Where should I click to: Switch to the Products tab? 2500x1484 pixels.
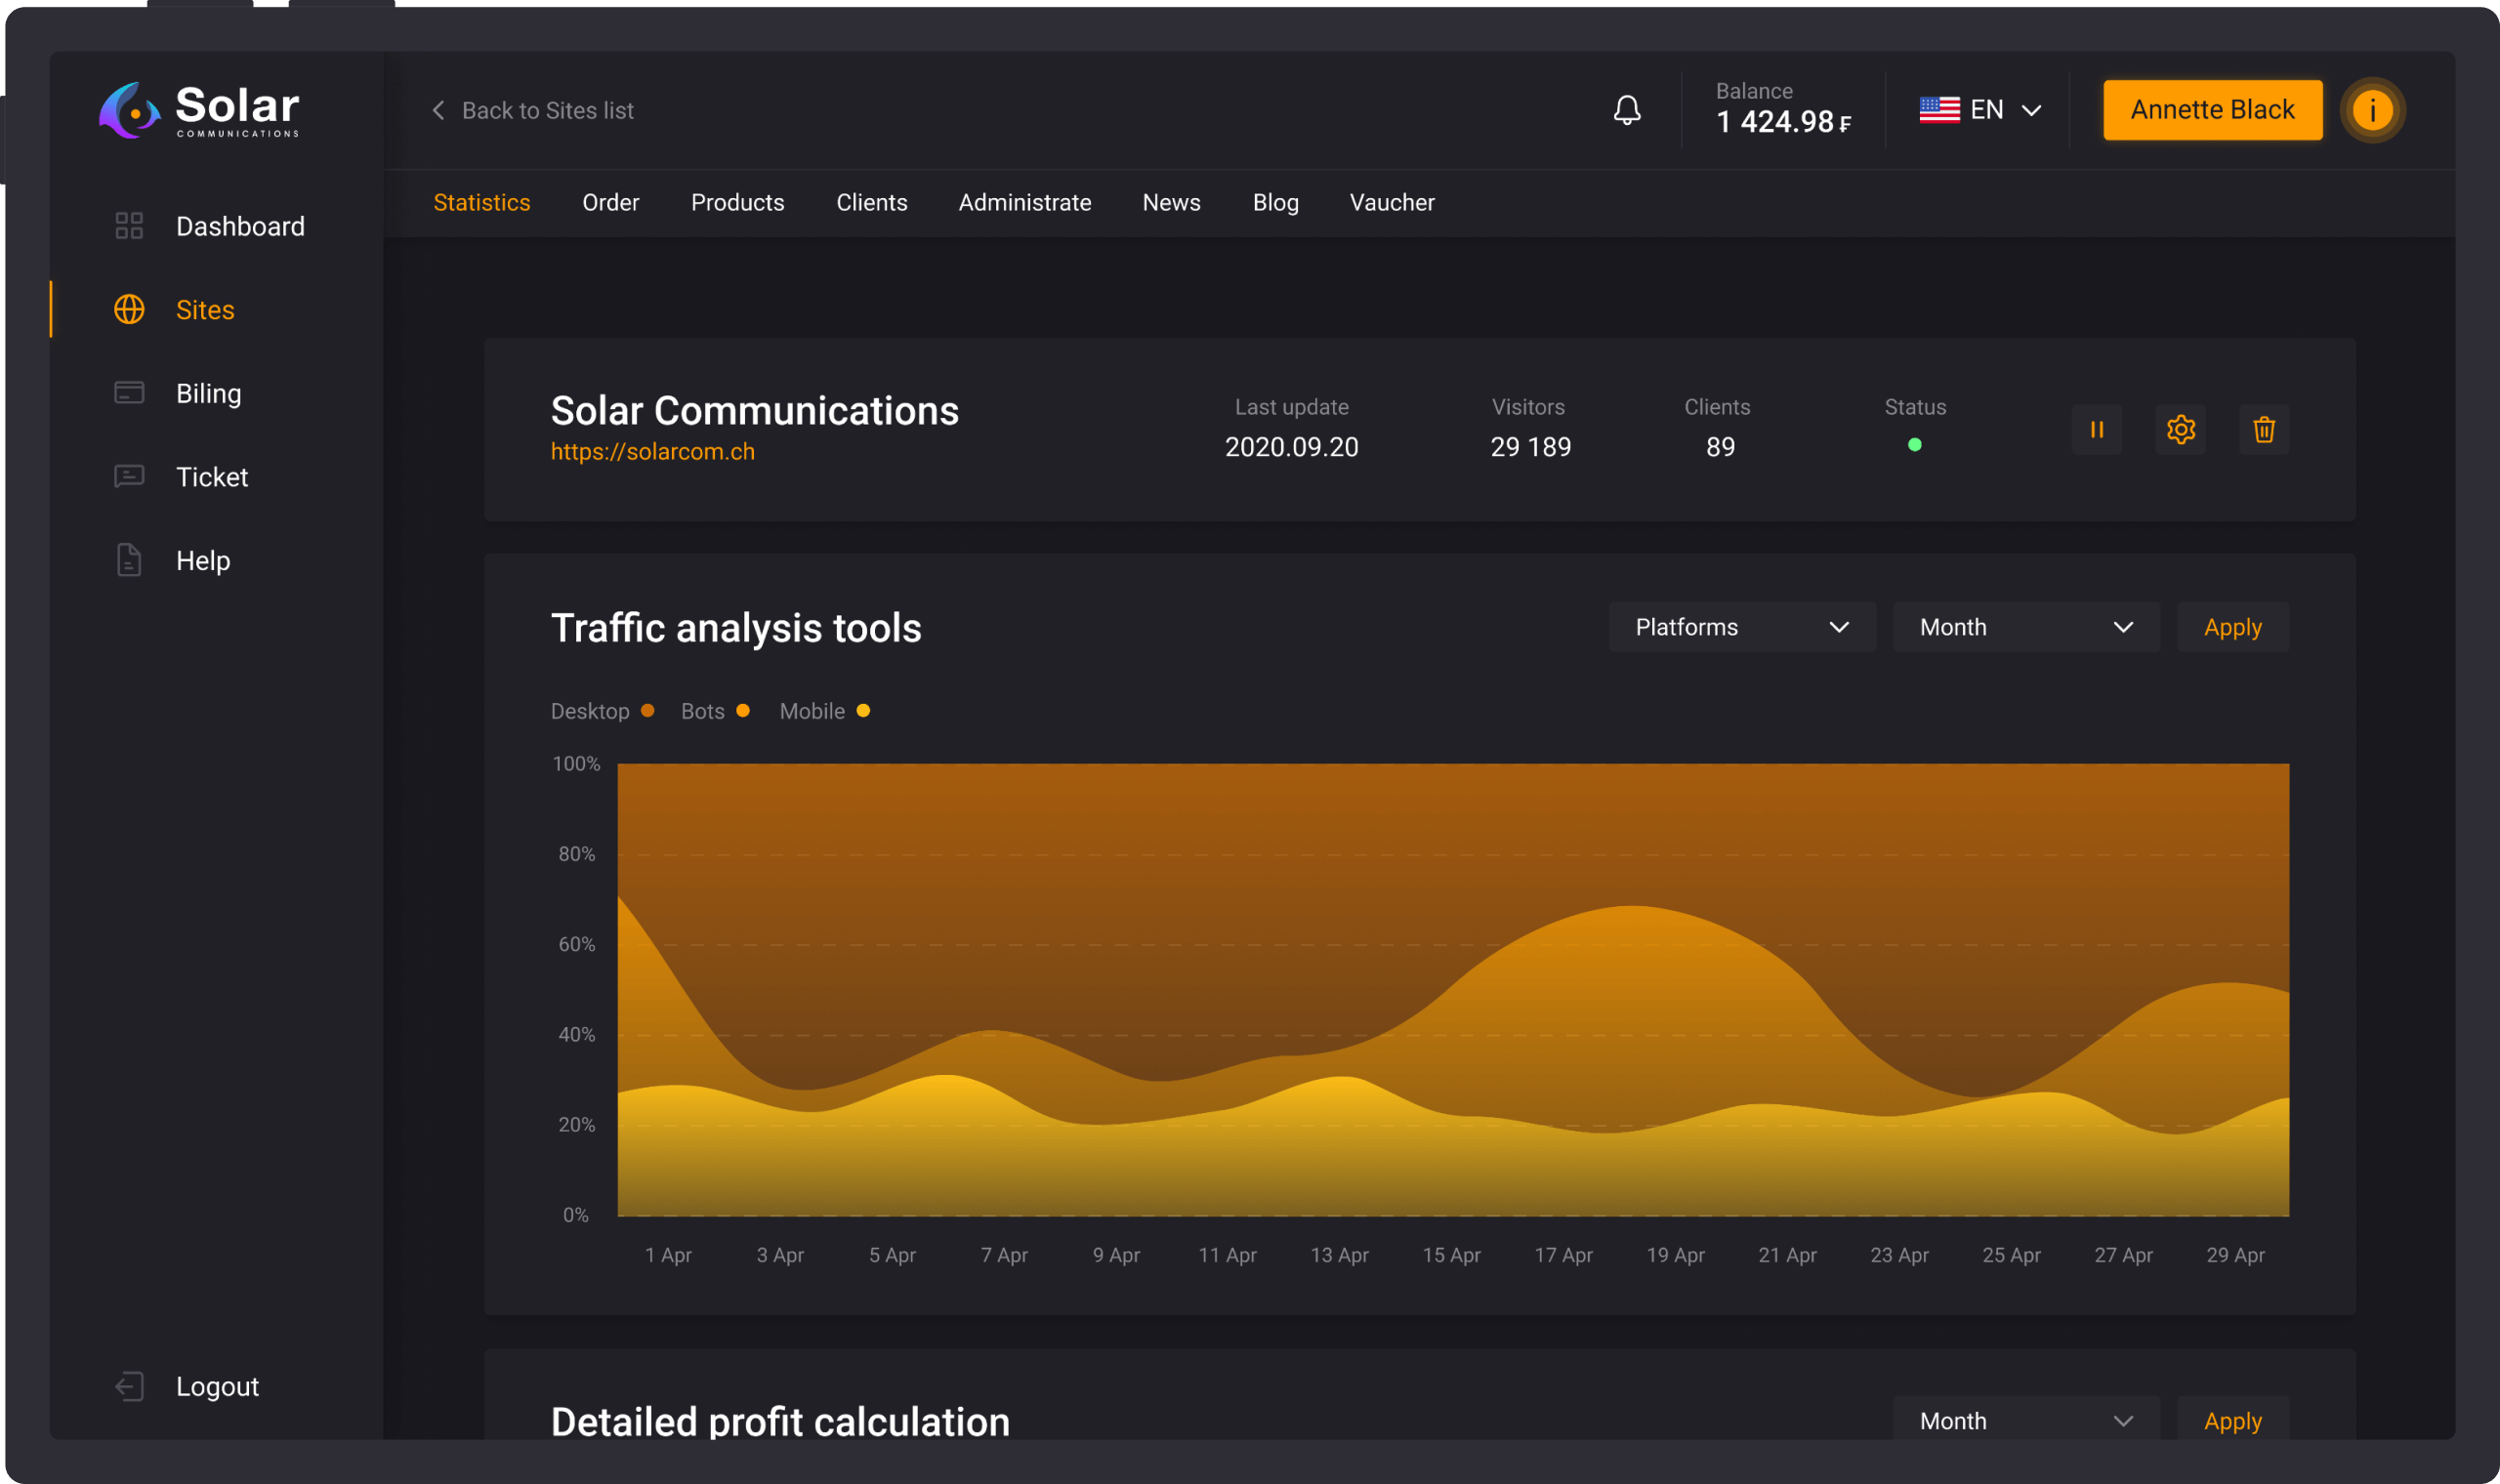[x=737, y=203]
